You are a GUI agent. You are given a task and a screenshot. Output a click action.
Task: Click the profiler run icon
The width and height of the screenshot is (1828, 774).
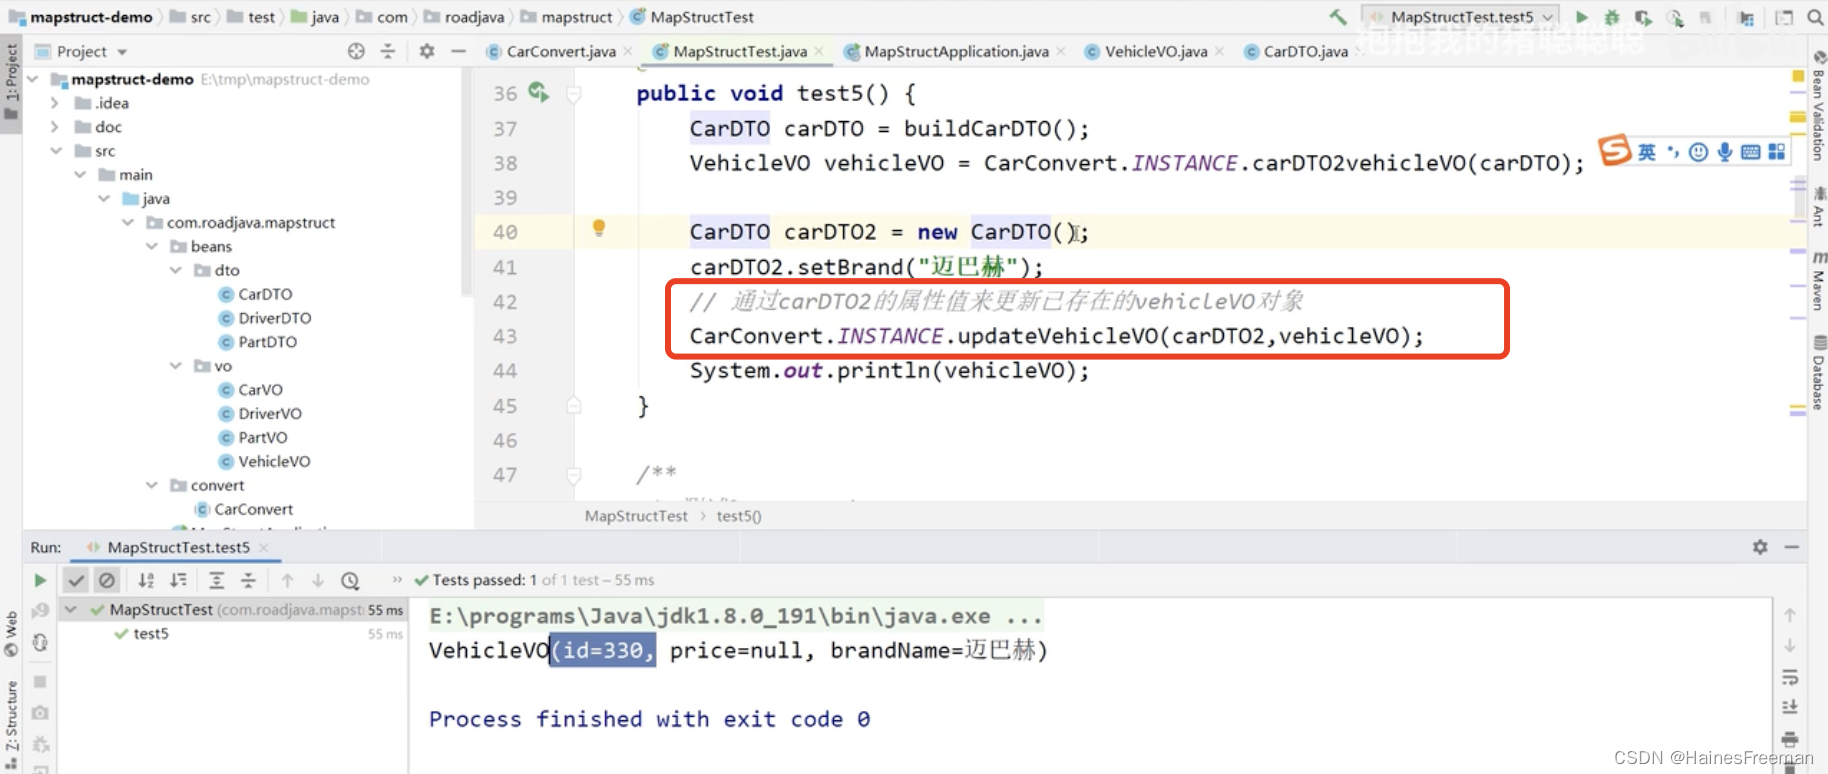(x=1676, y=17)
